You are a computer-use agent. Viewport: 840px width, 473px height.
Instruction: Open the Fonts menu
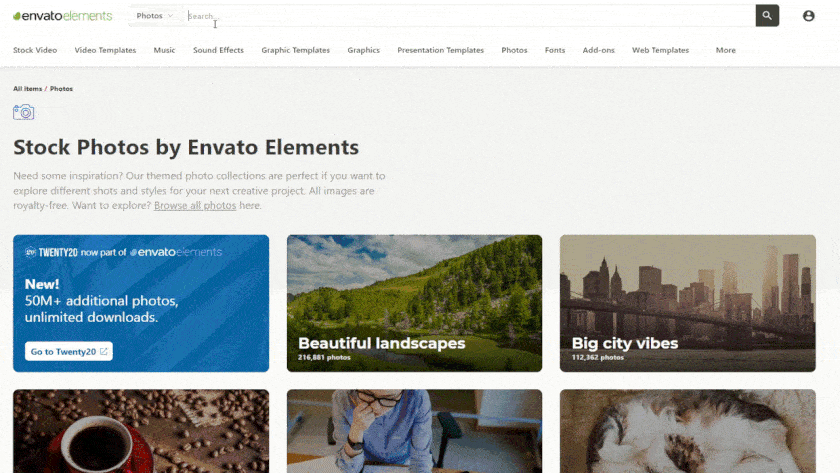(554, 50)
